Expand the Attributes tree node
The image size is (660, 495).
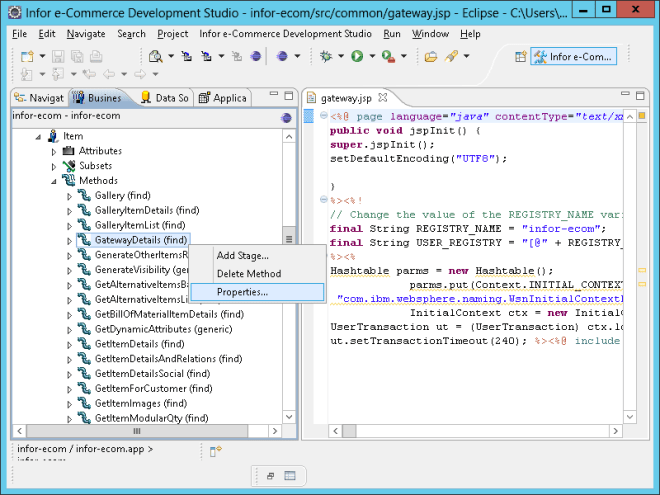55,151
